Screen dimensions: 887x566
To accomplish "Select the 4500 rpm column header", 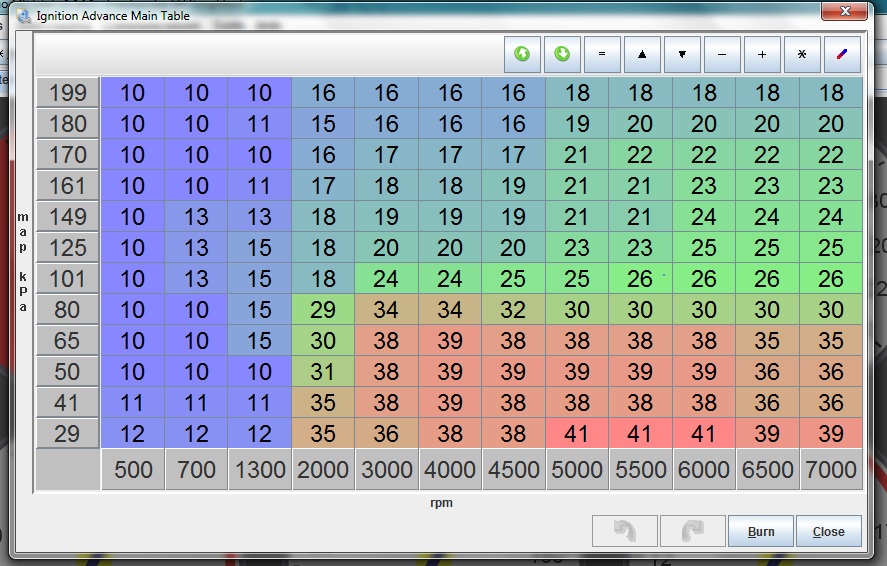I will (514, 469).
